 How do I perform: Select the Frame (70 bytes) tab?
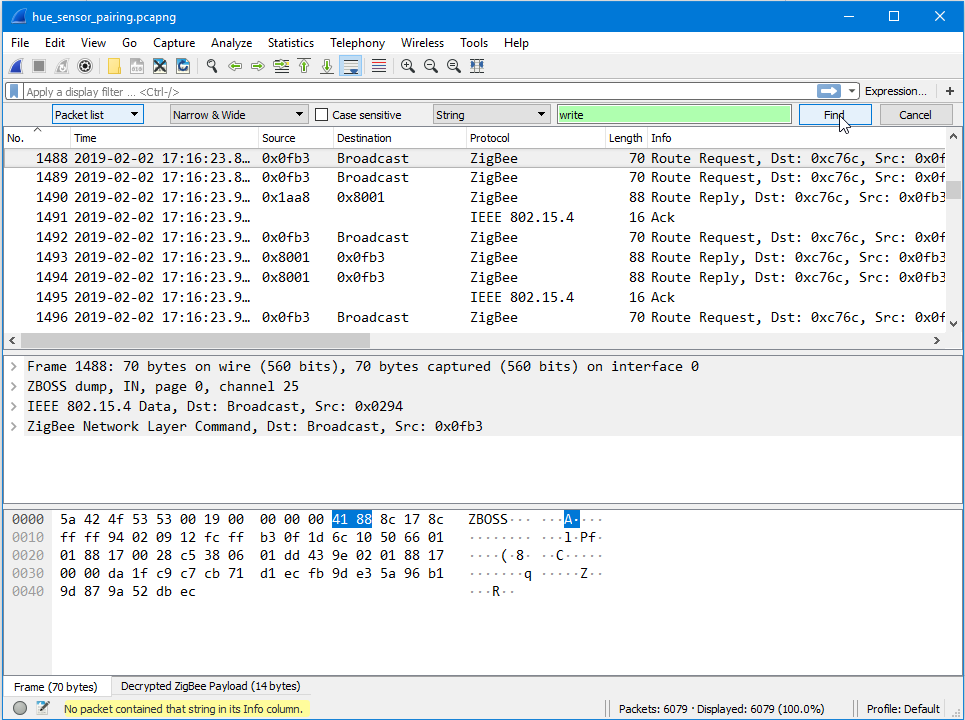56,687
